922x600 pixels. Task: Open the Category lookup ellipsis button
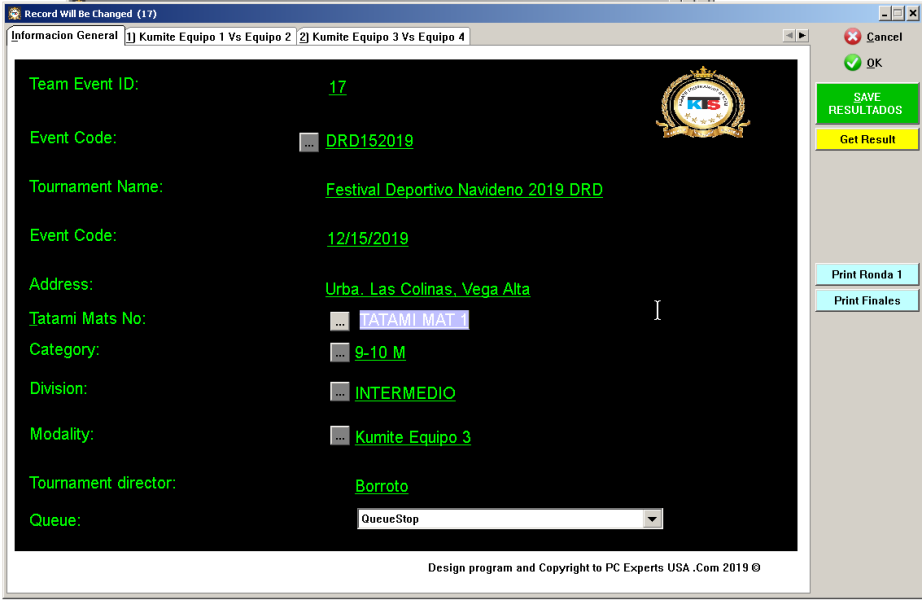[339, 352]
